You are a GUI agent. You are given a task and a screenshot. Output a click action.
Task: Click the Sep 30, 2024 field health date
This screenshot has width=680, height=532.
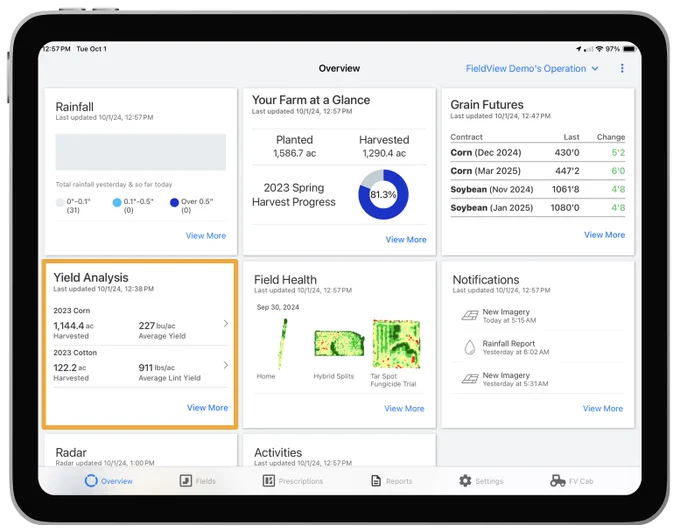[278, 307]
